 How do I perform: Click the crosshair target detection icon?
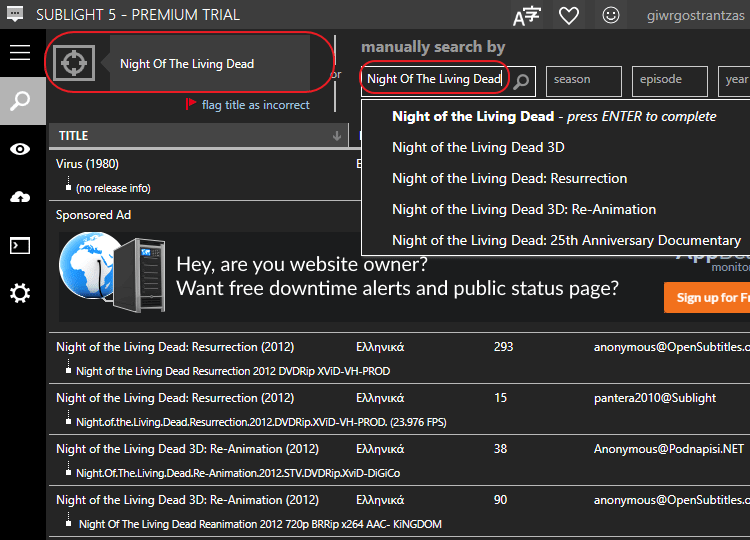coord(74,63)
